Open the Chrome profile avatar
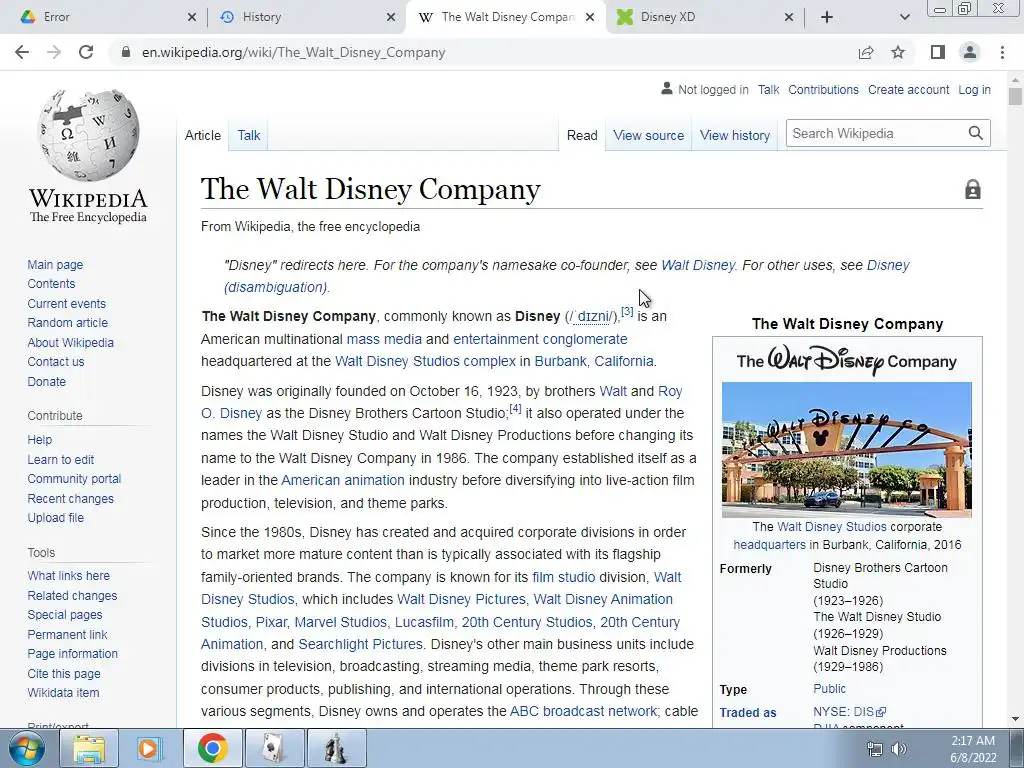Viewport: 1024px width, 768px height. 970,52
